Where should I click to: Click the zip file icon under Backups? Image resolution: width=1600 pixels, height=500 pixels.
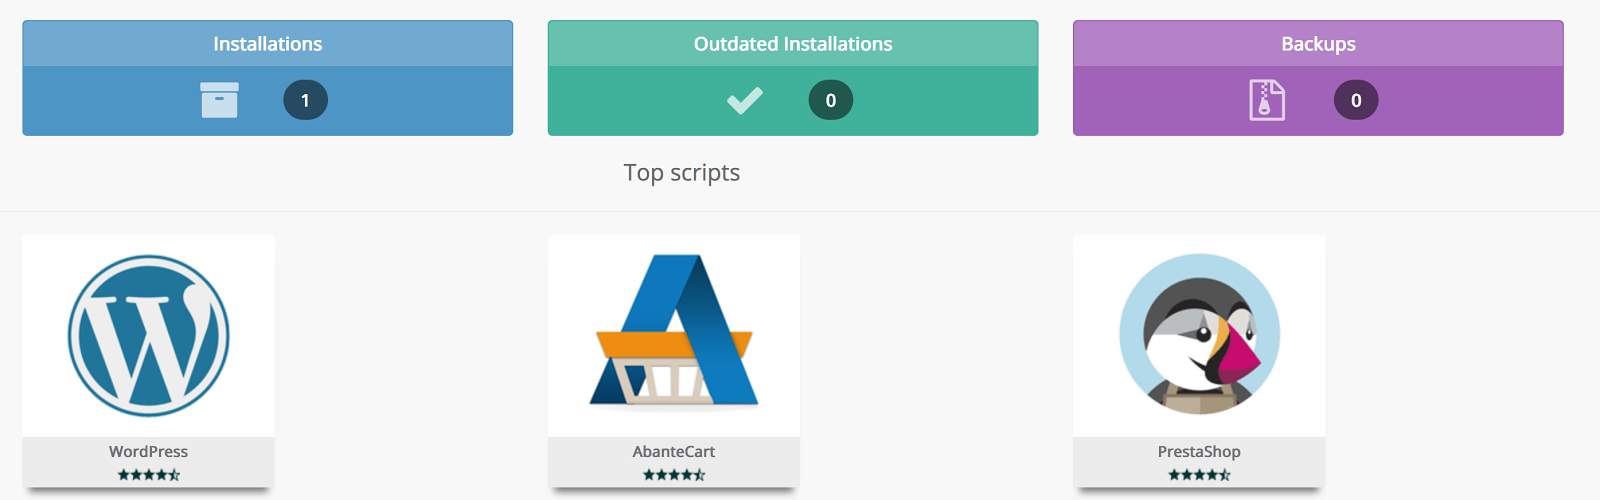click(x=1267, y=100)
